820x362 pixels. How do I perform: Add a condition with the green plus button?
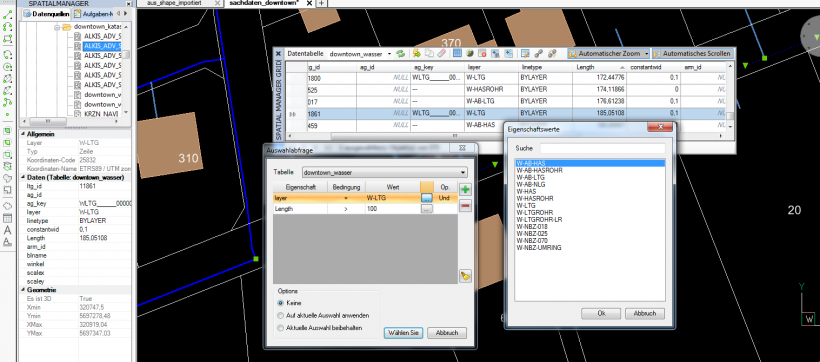(465, 190)
